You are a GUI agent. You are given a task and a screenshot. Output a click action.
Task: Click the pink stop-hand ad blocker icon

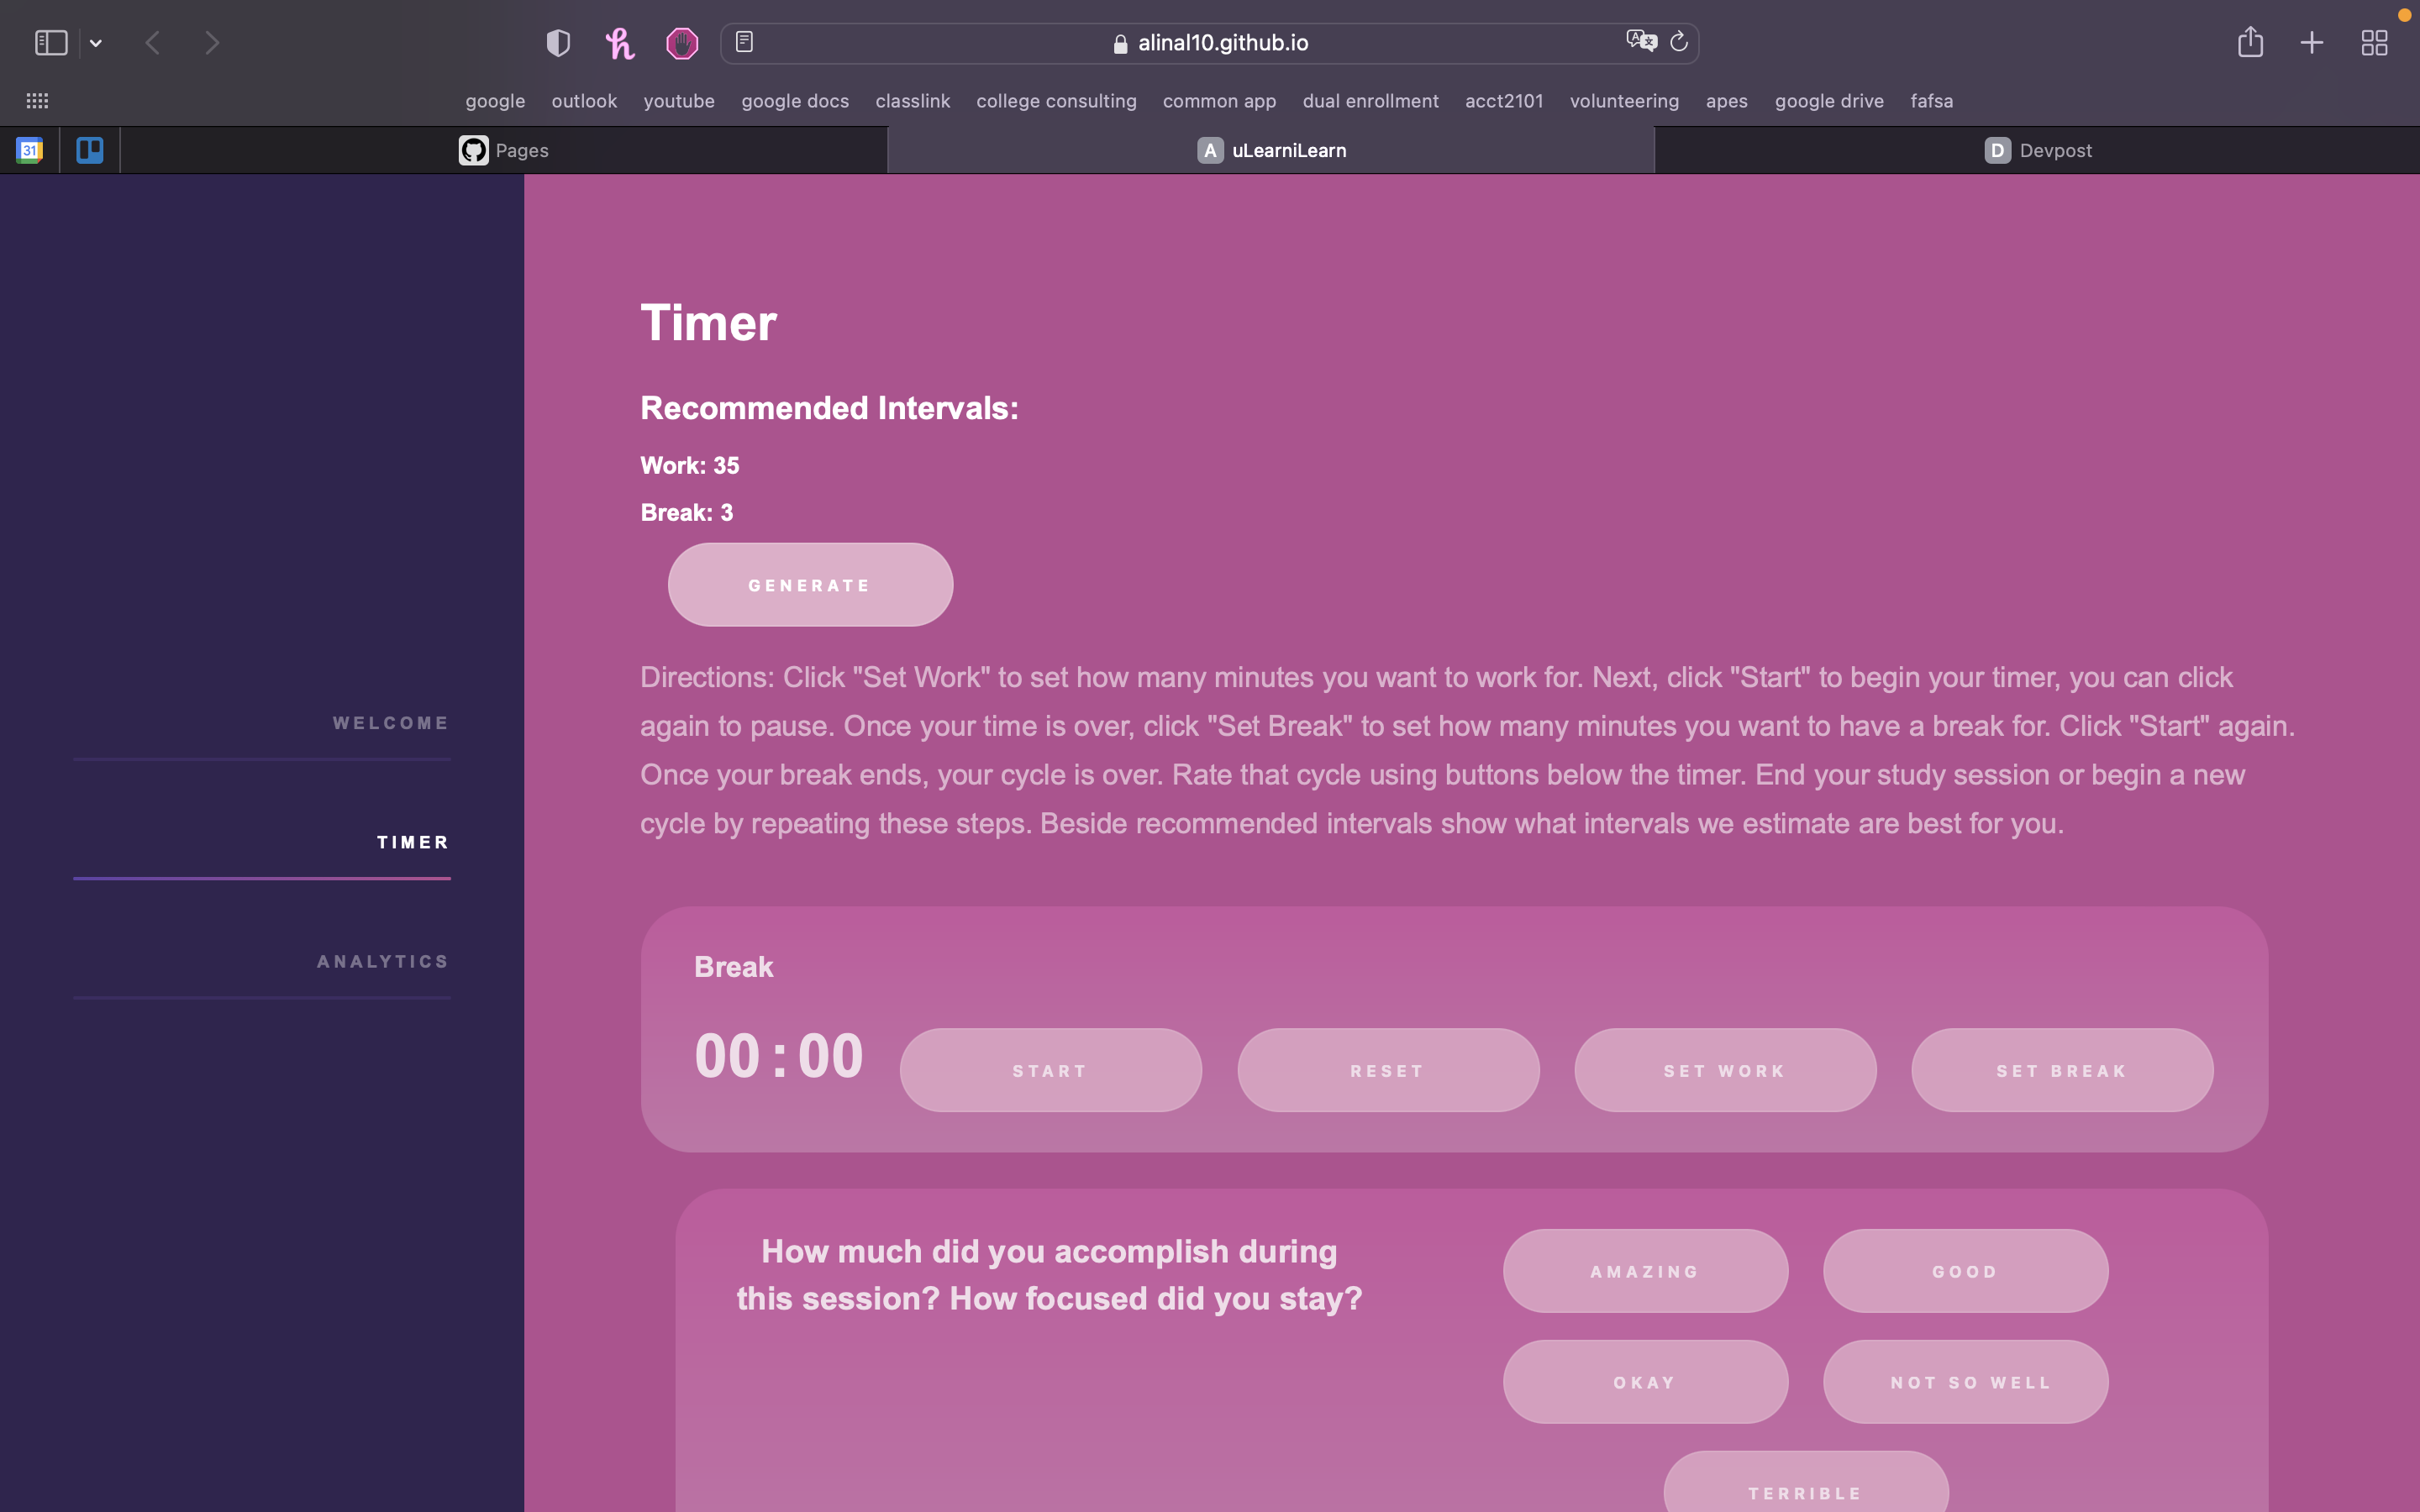click(682, 43)
